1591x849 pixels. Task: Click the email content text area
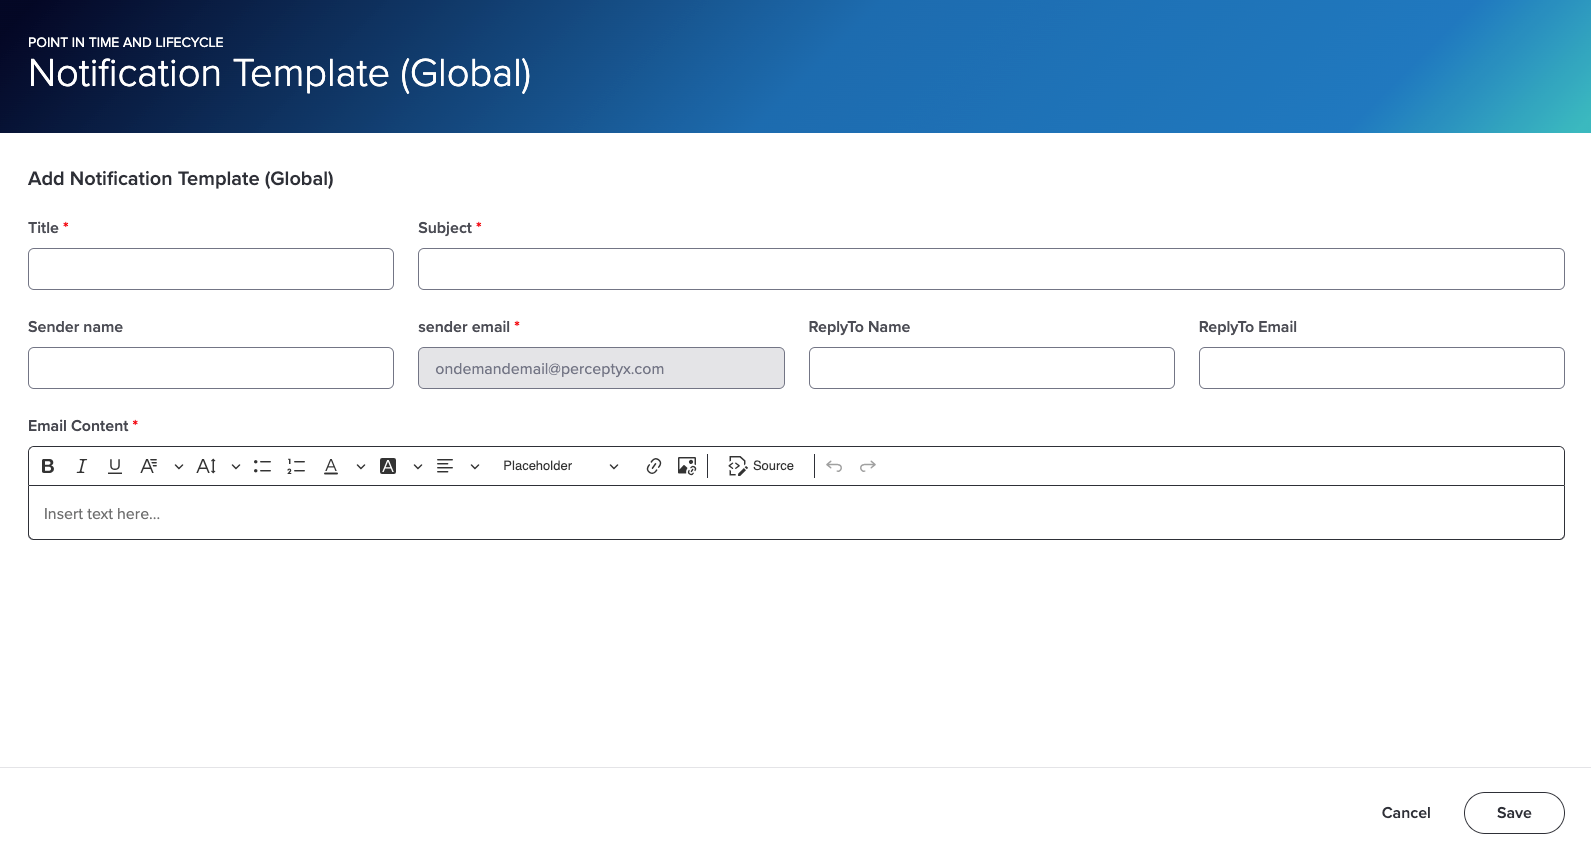(796, 513)
